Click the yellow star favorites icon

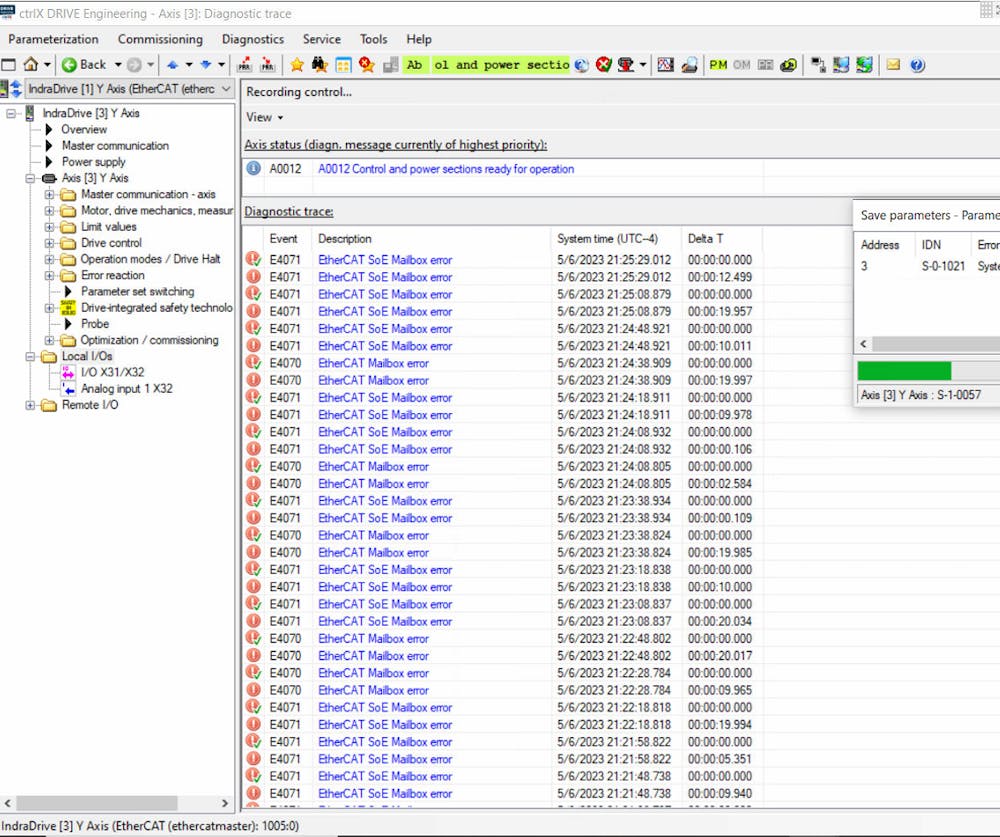pyautogui.click(x=297, y=65)
